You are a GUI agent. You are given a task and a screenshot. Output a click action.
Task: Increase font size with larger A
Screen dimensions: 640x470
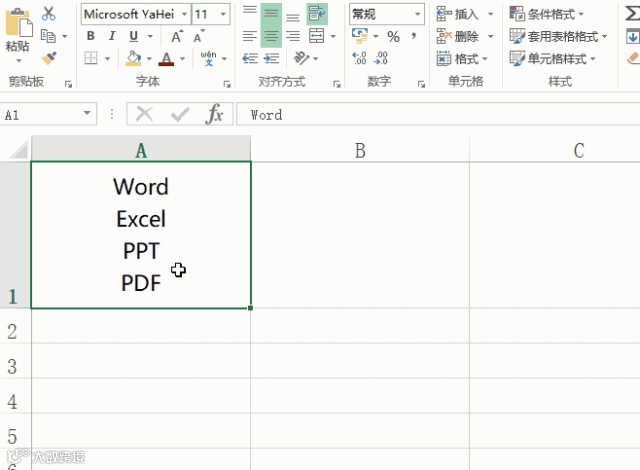point(177,36)
